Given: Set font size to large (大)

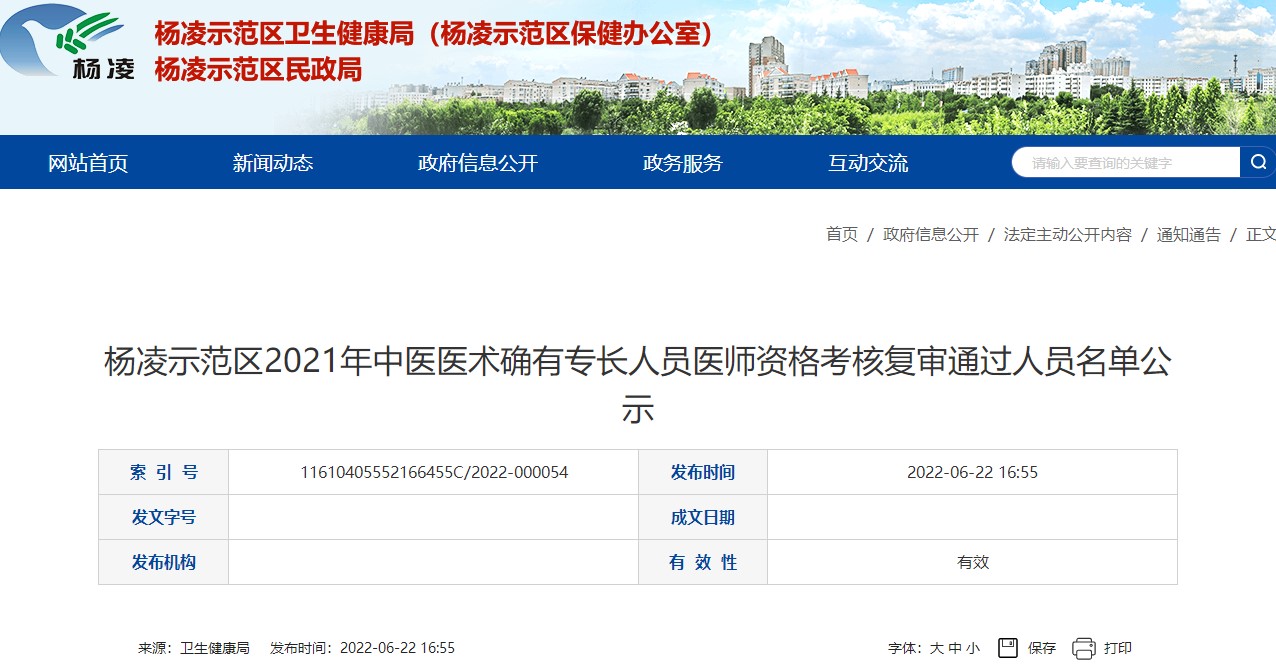Looking at the screenshot, I should pyautogui.click(x=937, y=648).
